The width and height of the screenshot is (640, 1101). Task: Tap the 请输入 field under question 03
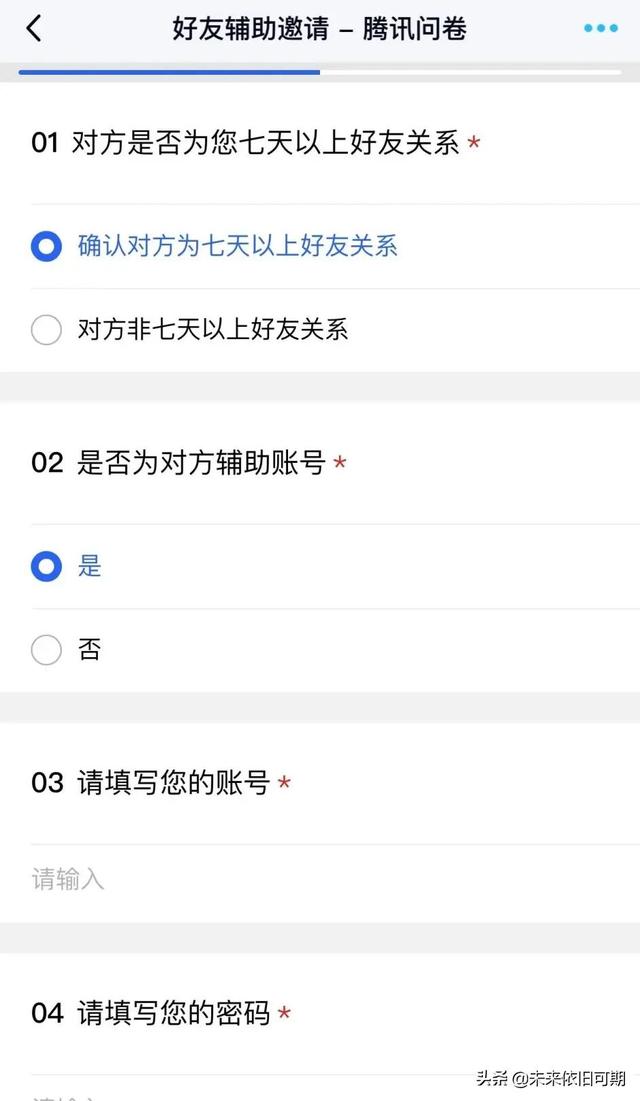coord(200,878)
